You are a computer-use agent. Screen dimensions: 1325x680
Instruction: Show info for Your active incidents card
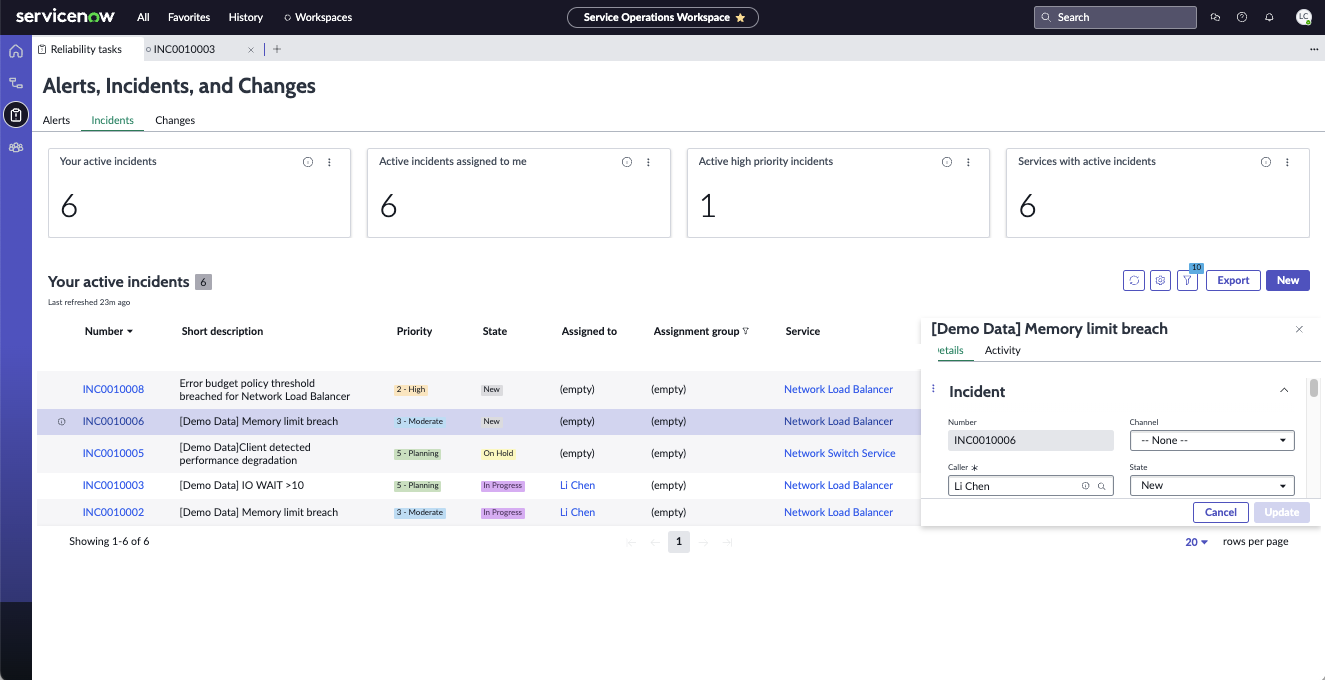308,162
